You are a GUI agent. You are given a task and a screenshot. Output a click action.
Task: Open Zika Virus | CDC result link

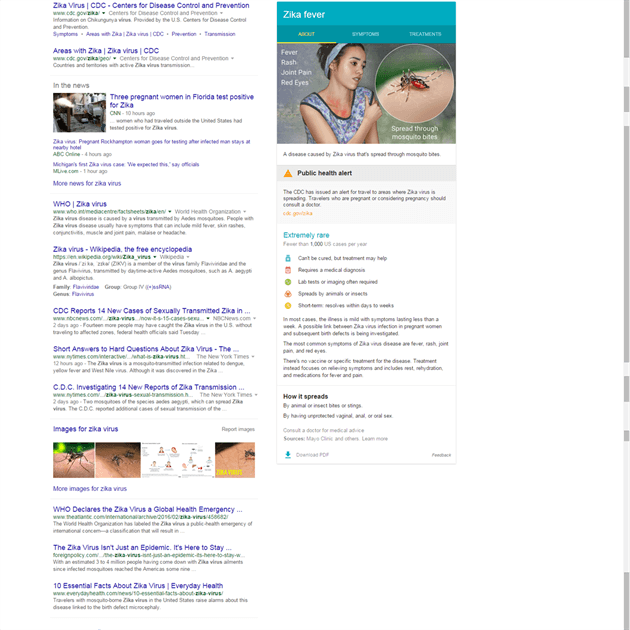(x=151, y=6)
